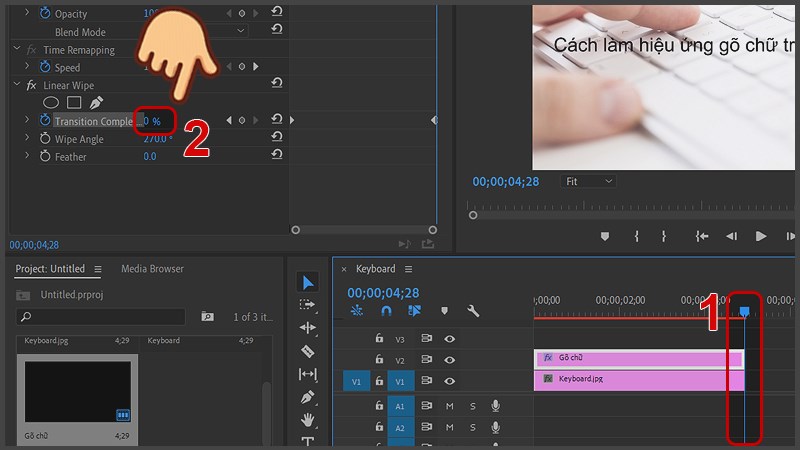
Task: Activate the Hand tool
Action: click(x=308, y=420)
